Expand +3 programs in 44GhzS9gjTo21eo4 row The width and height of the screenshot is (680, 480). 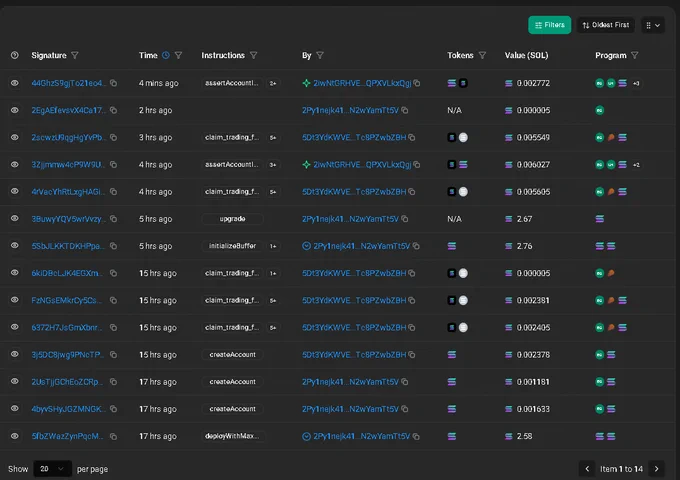(x=636, y=83)
